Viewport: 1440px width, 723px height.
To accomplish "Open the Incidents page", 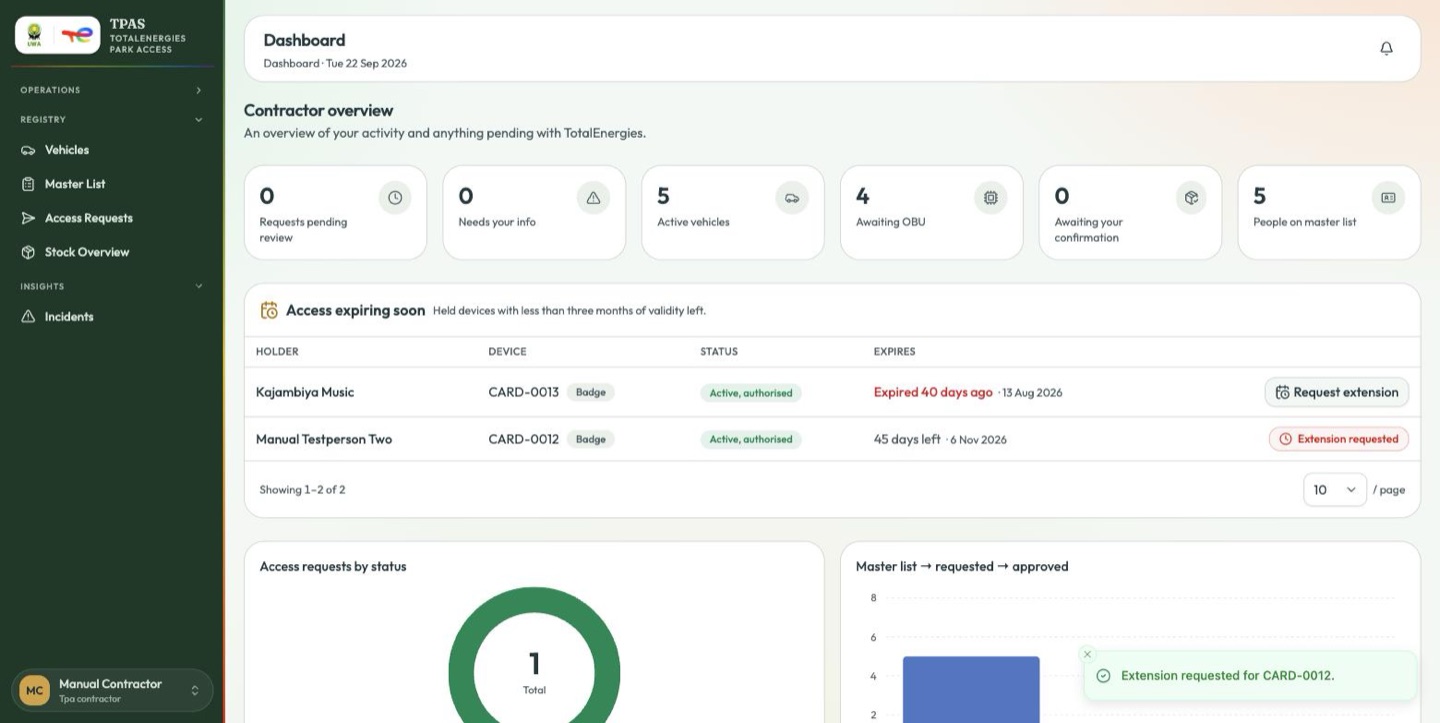I will pyautogui.click(x=112, y=317).
